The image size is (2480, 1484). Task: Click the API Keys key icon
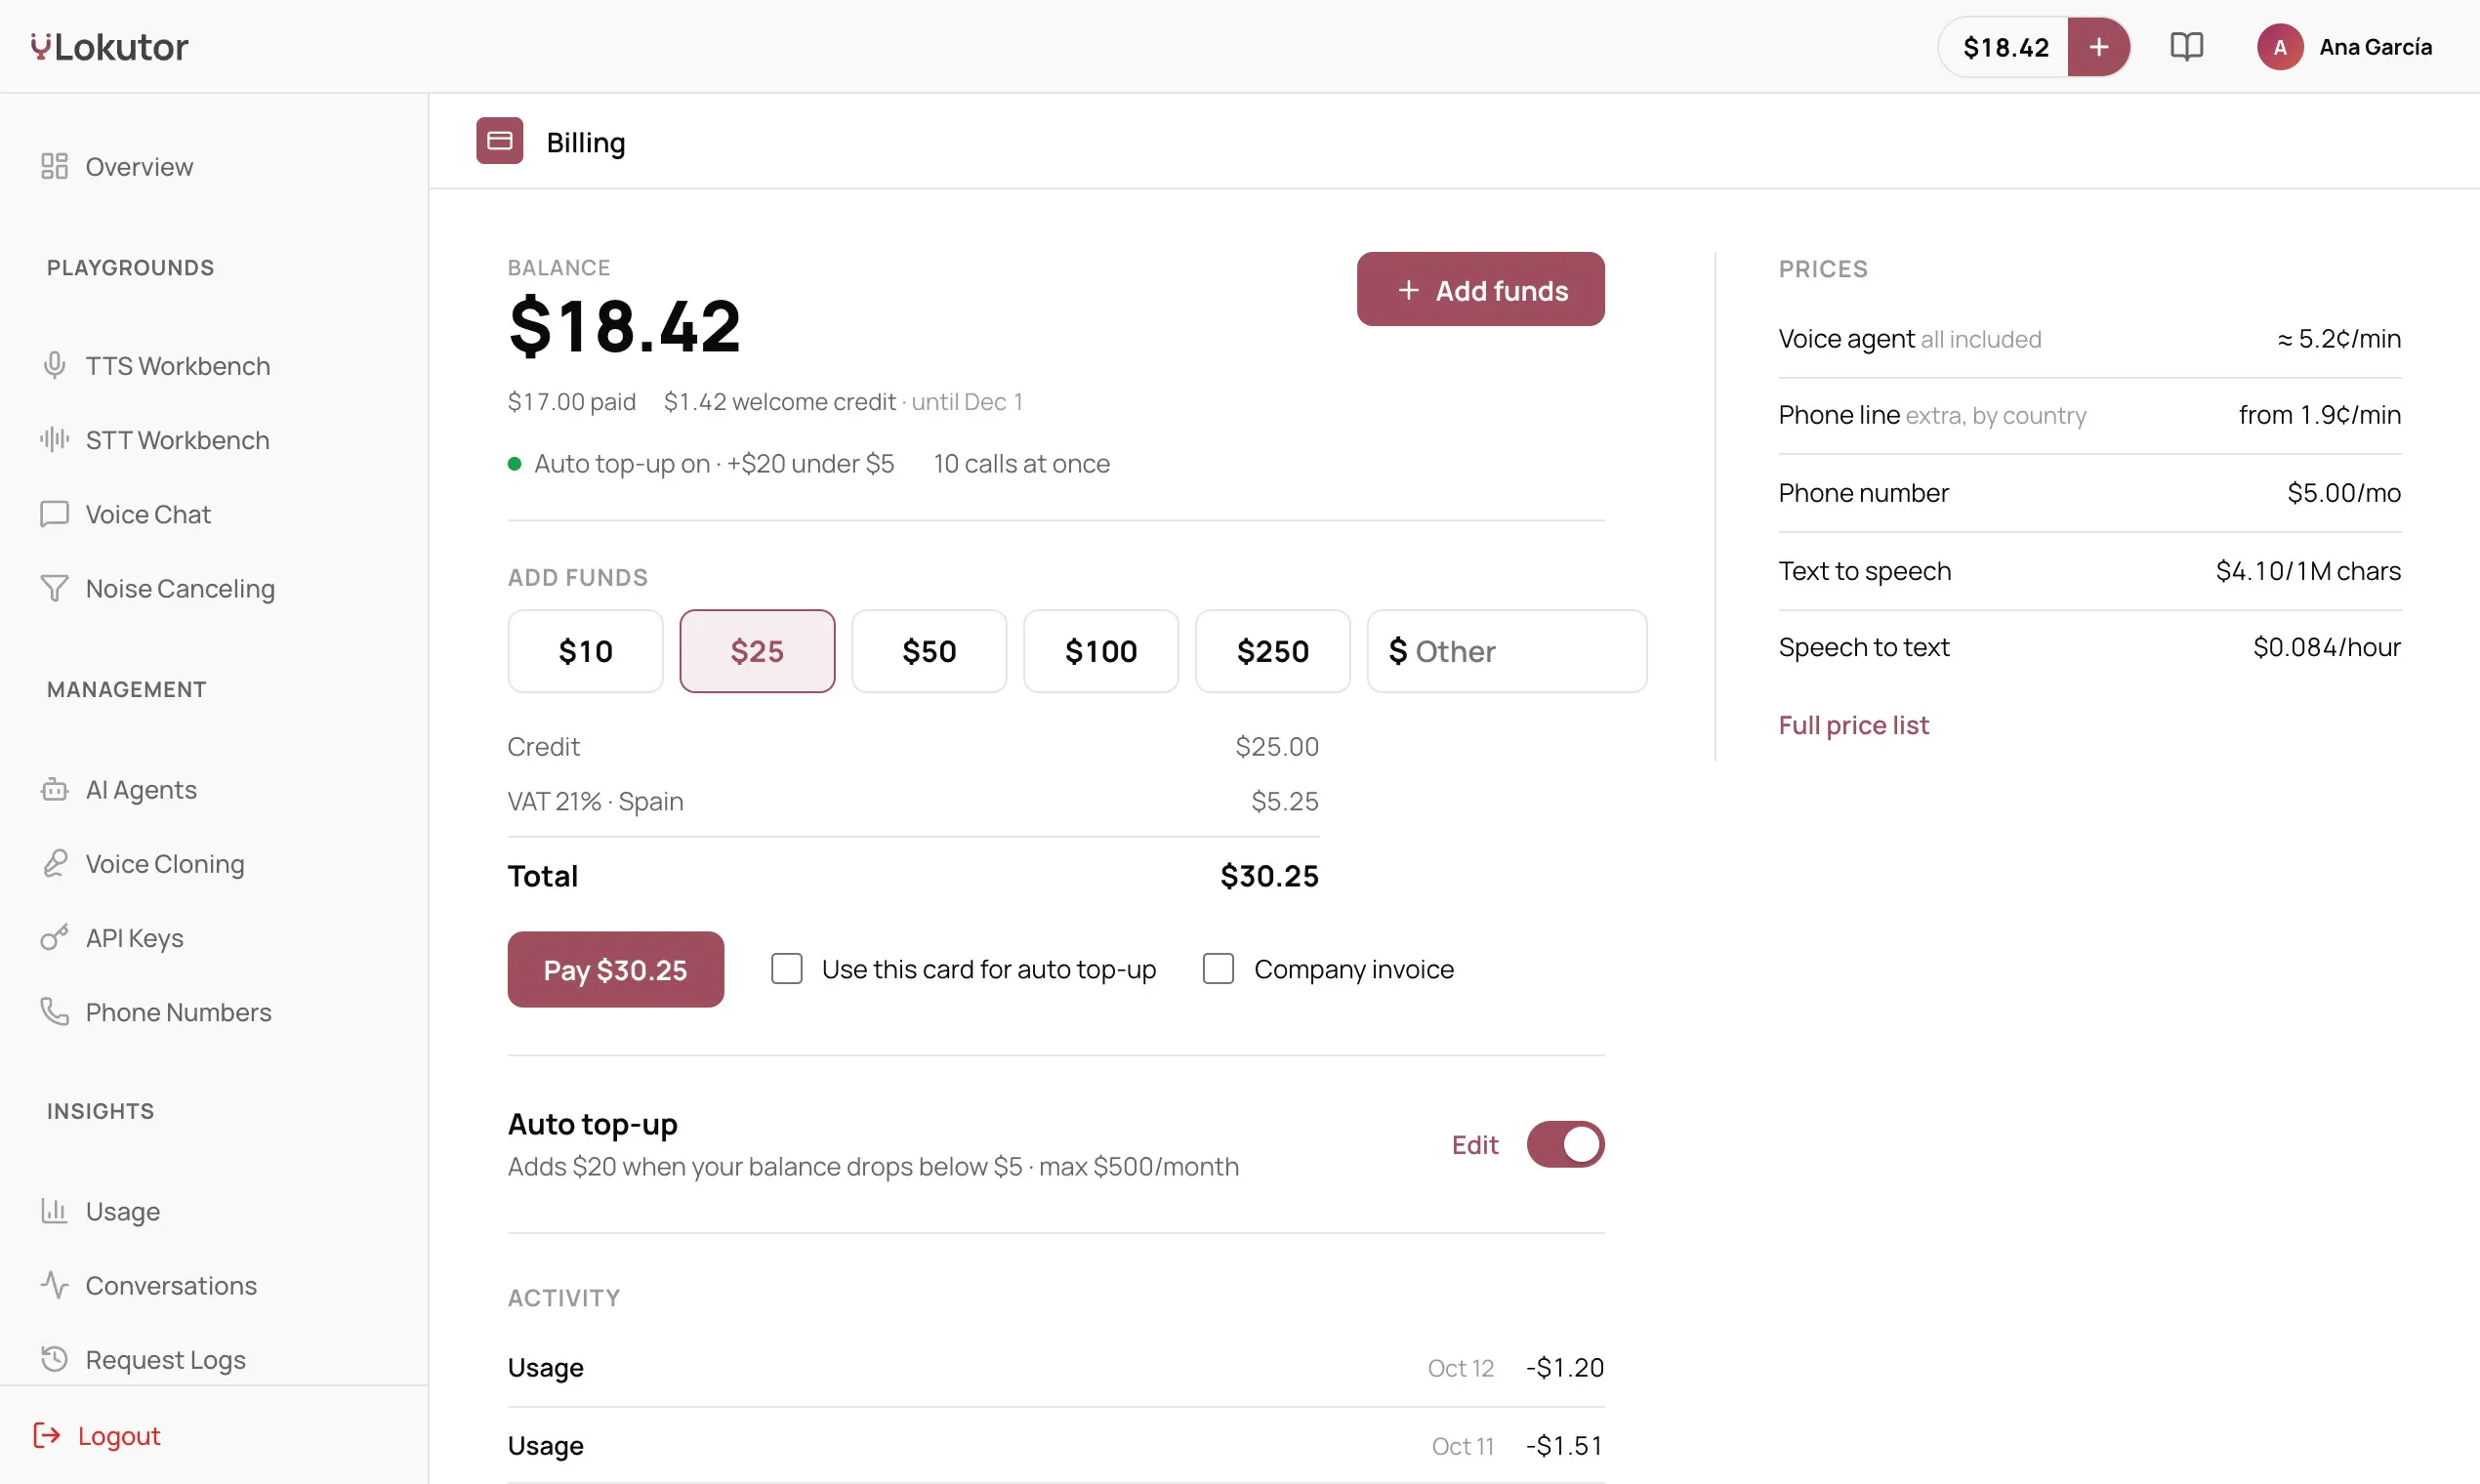pos(54,937)
